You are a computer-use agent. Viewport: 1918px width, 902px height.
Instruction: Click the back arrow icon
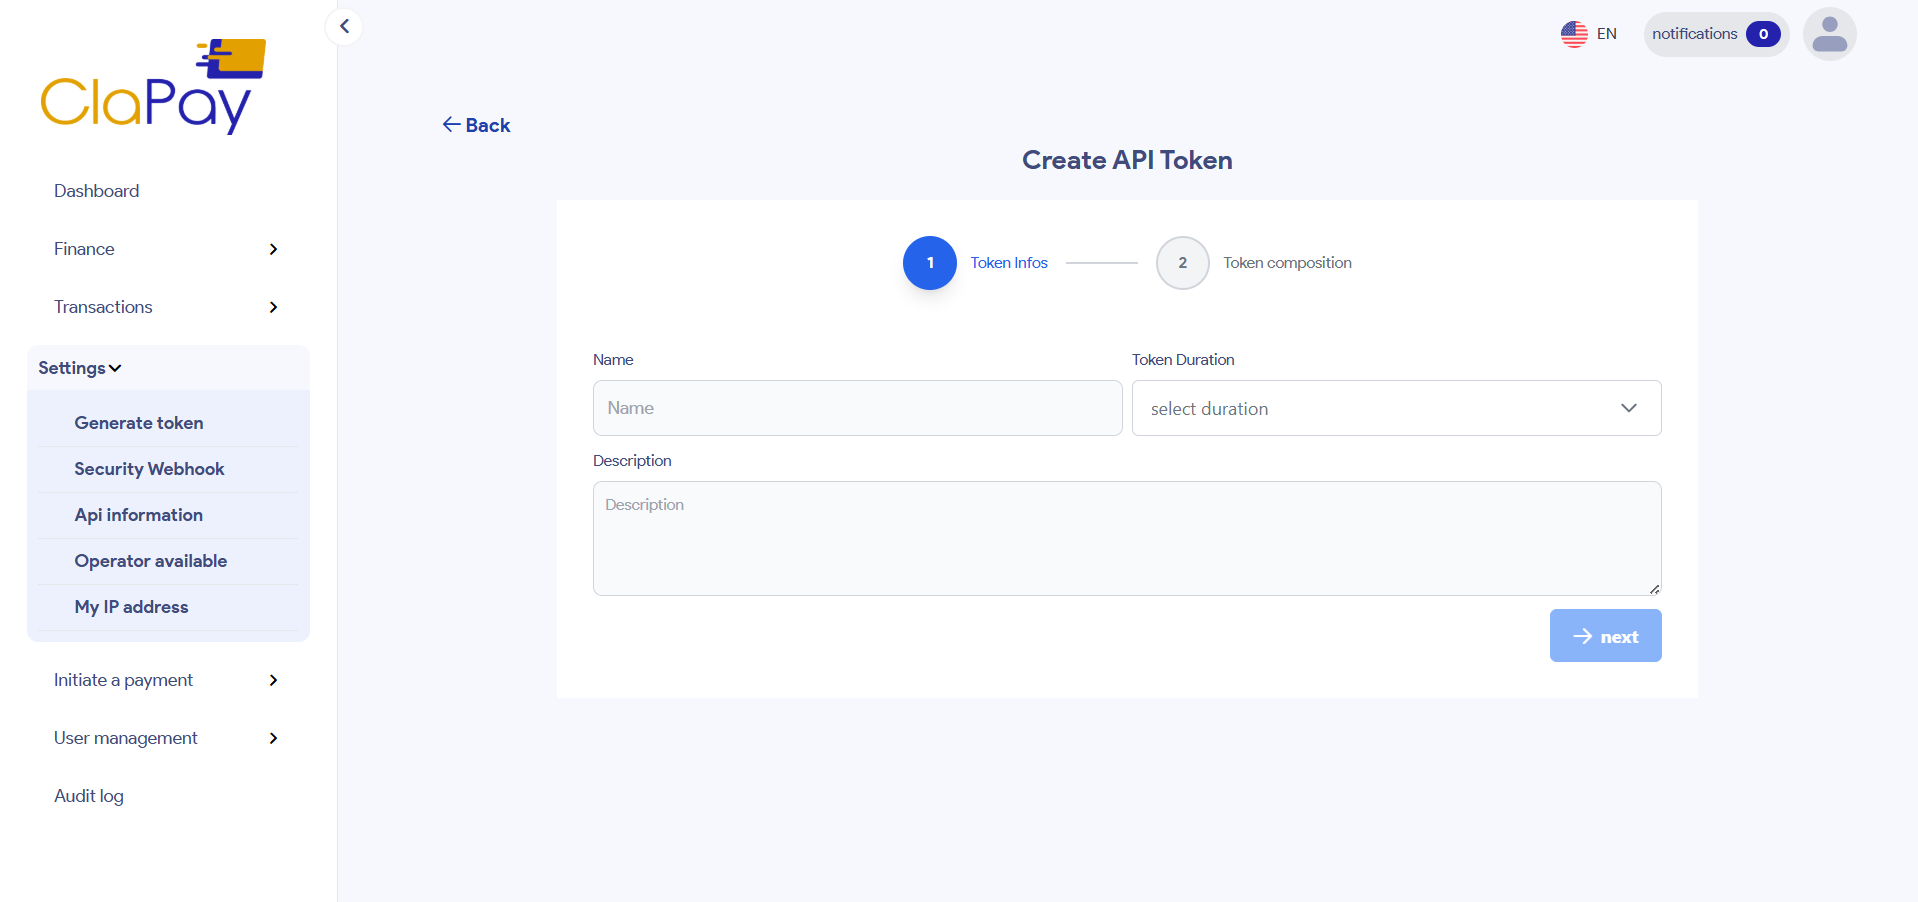tap(452, 124)
